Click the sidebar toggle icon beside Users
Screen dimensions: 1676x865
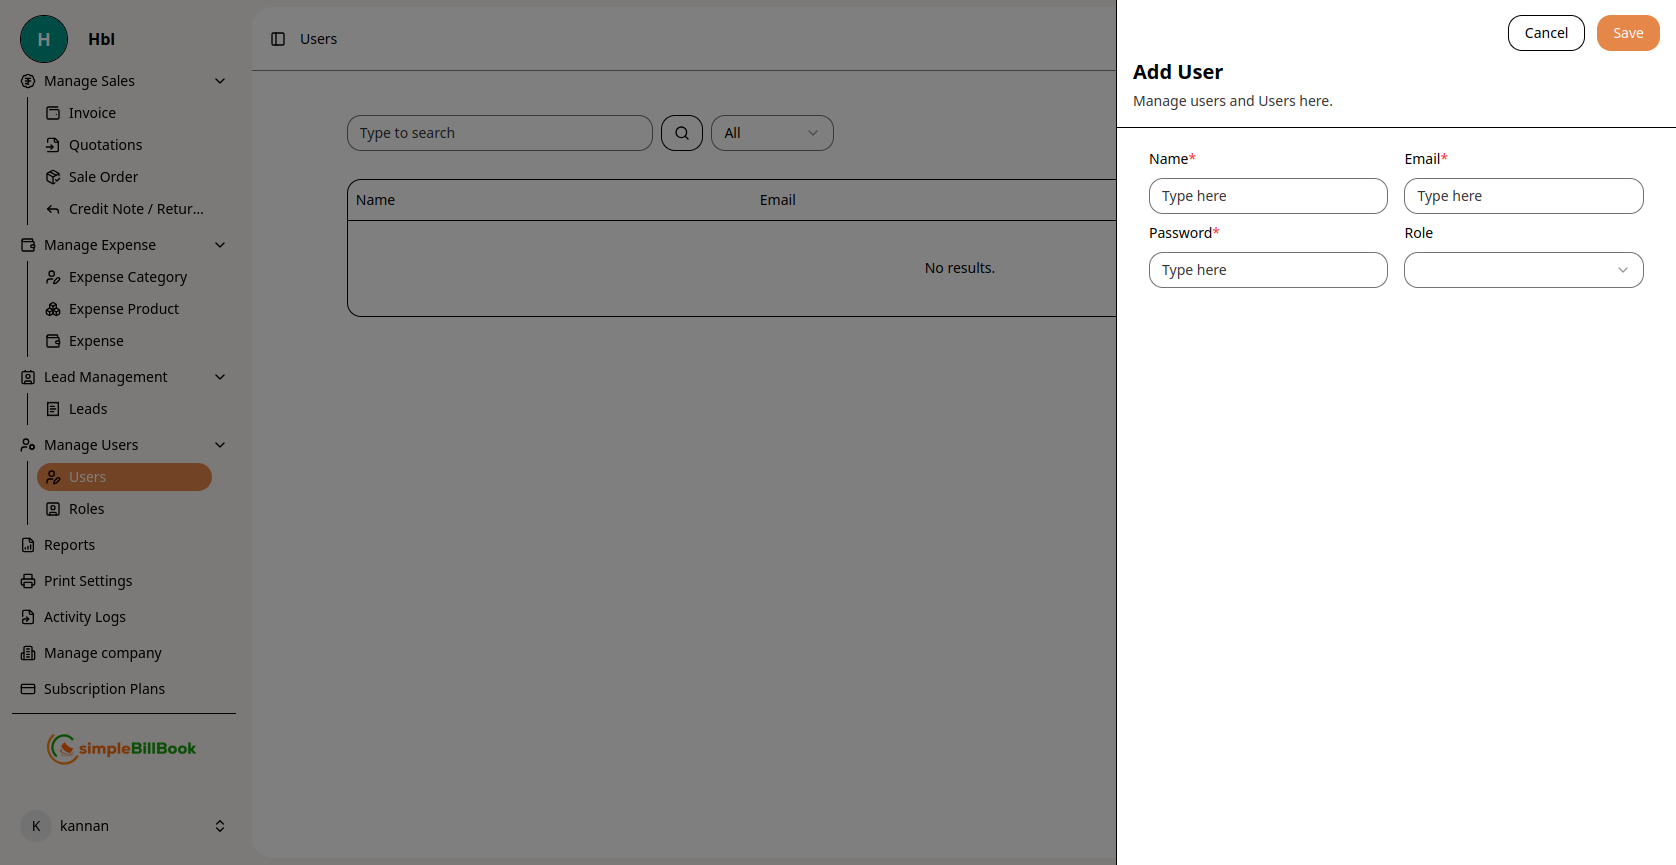[278, 39]
